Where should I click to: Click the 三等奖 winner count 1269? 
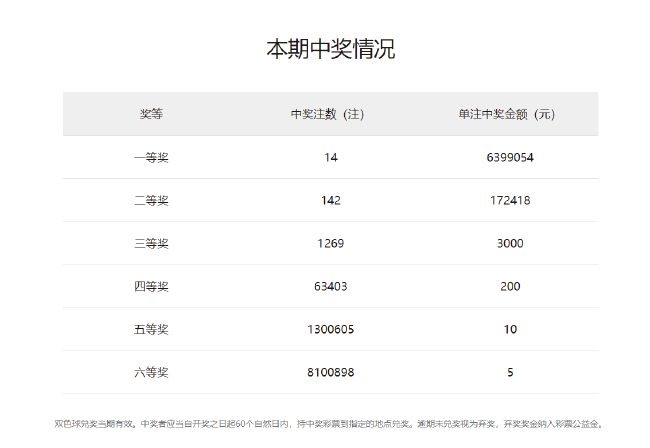[x=331, y=244]
